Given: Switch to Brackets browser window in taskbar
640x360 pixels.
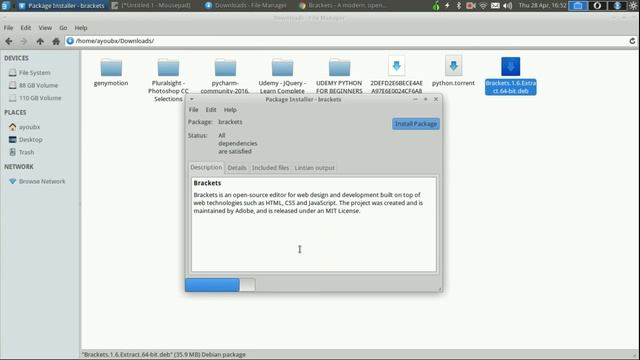Looking at the screenshot, I should tap(342, 6).
